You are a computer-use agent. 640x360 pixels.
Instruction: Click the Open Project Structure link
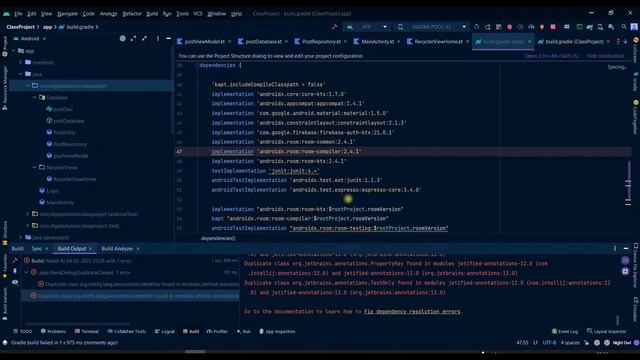tap(551, 56)
